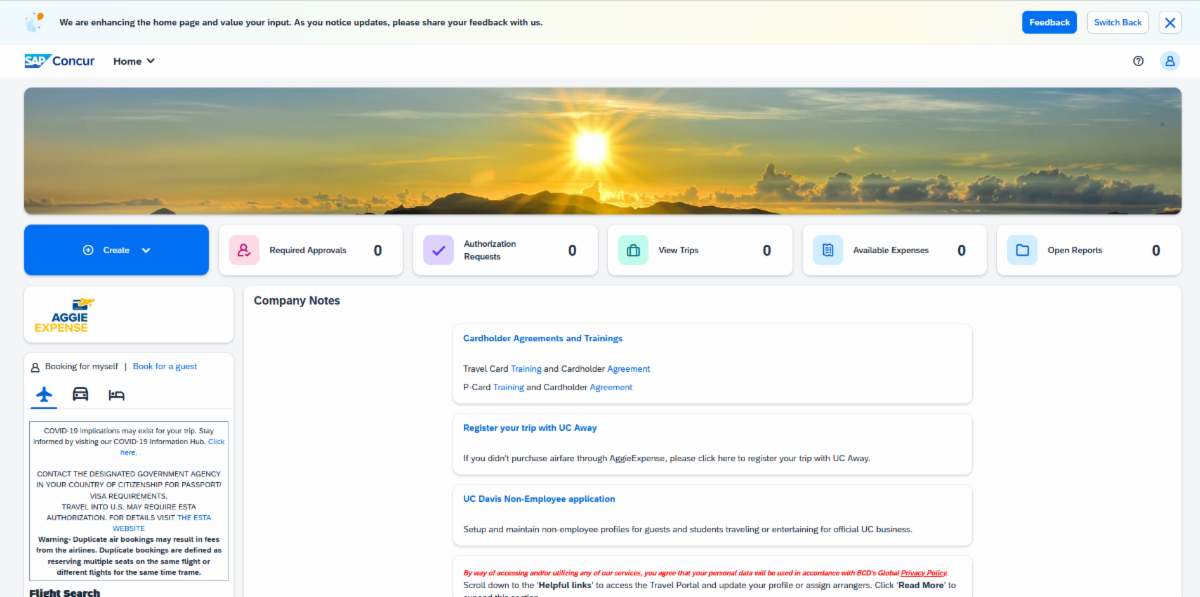Switch to car rental tab icon
Image resolution: width=1200 pixels, height=597 pixels.
pyautogui.click(x=80, y=394)
